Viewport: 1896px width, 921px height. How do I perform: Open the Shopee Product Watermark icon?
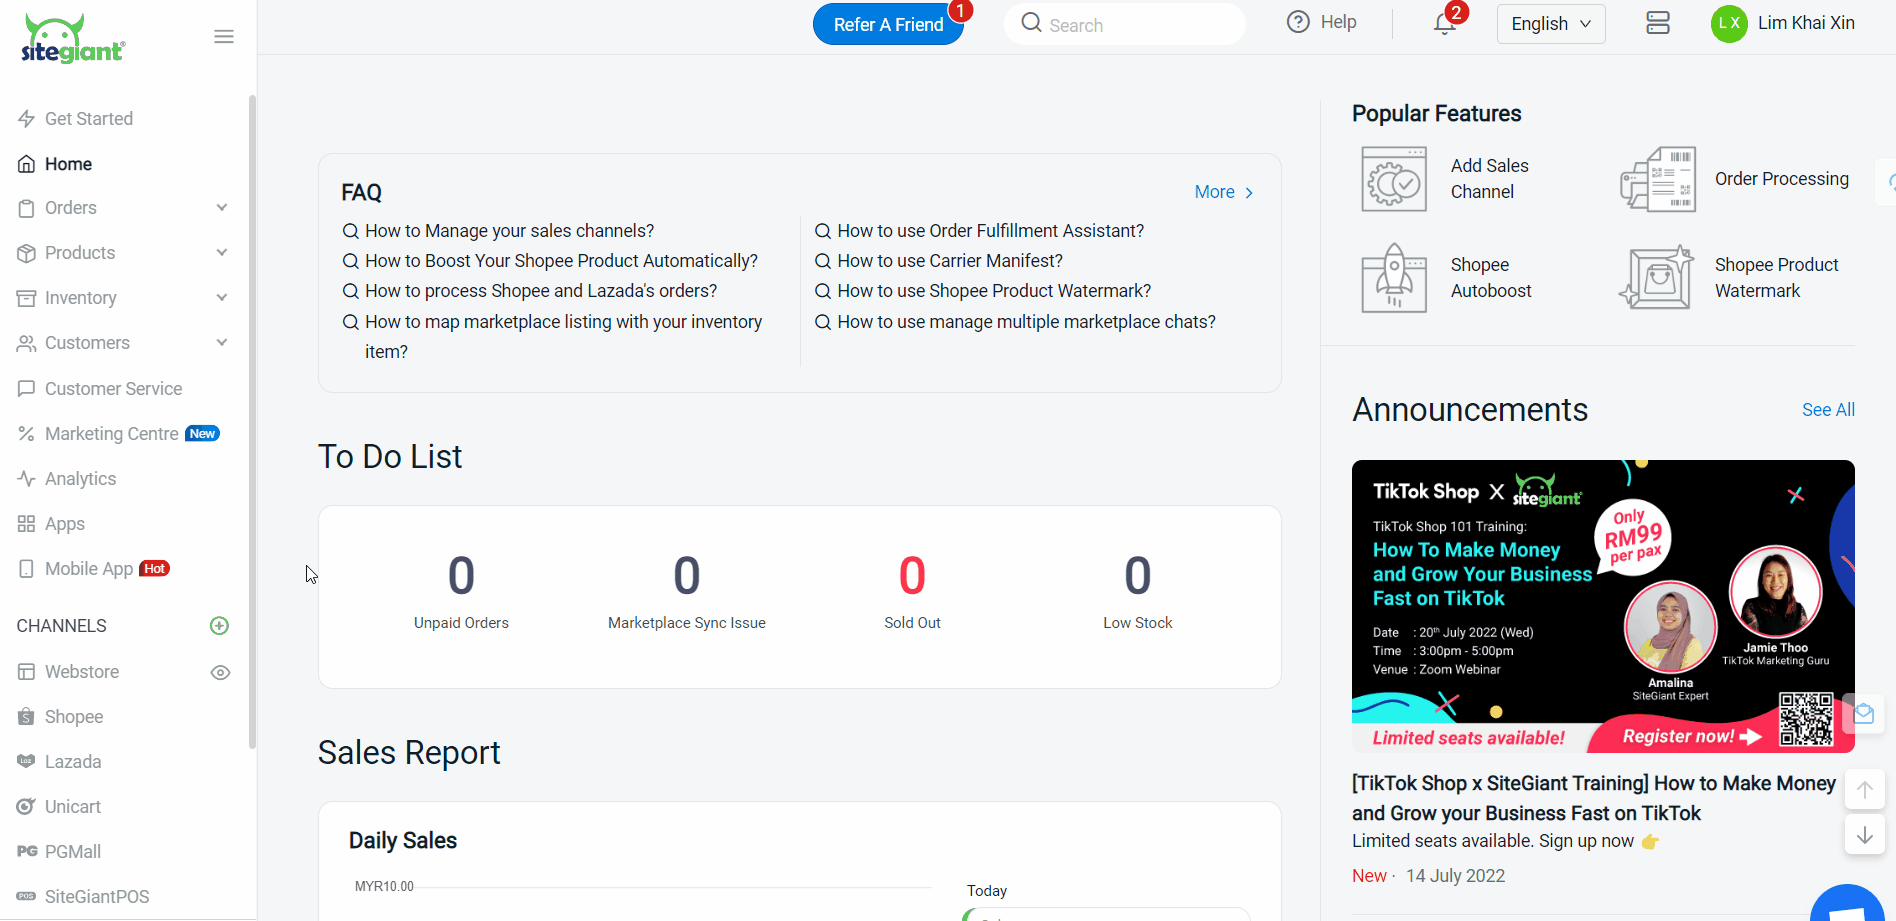1657,278
